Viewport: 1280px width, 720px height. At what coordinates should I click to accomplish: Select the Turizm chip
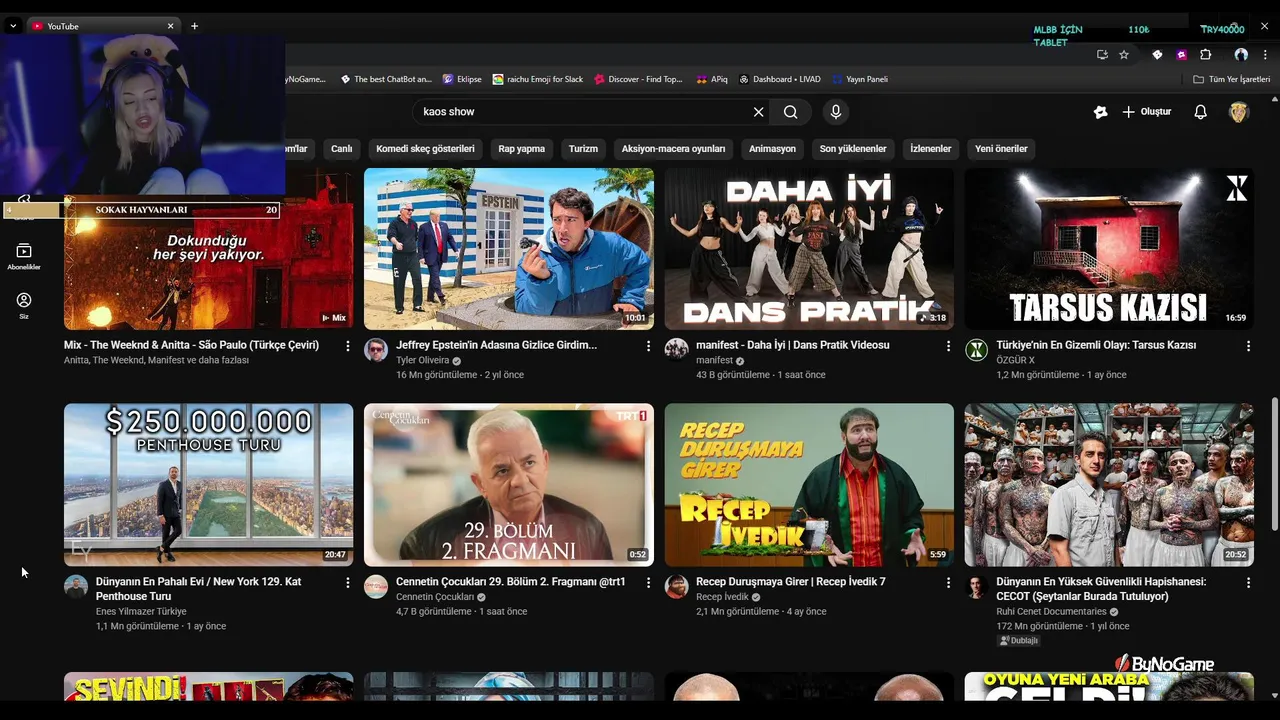[583, 149]
